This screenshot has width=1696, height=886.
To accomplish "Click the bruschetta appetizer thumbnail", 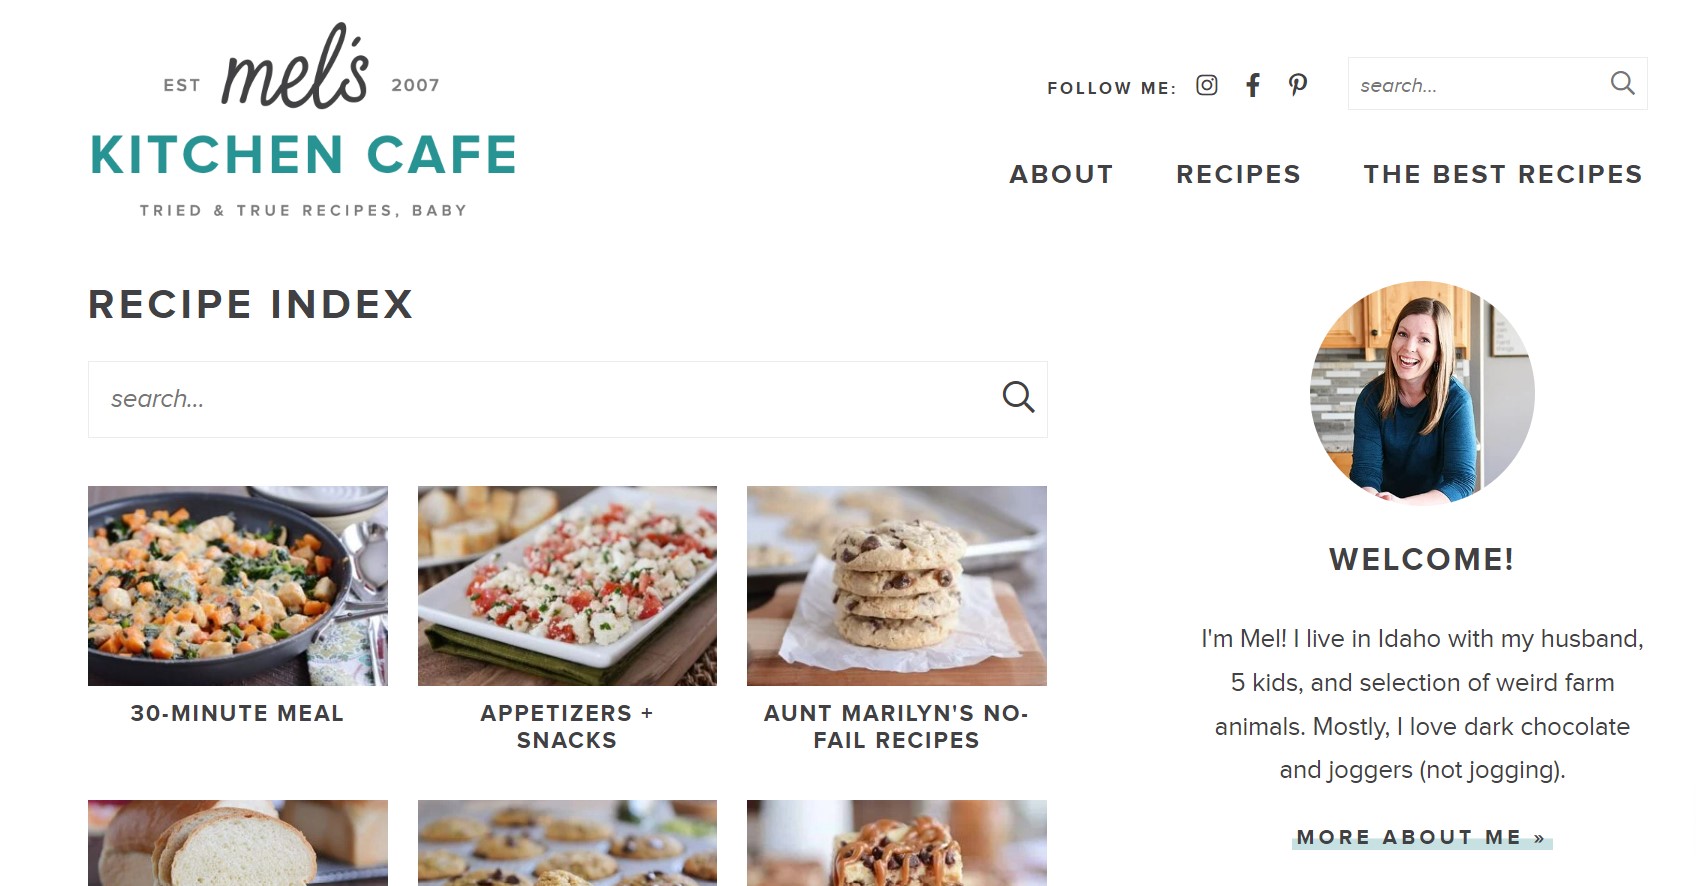I will [x=567, y=586].
